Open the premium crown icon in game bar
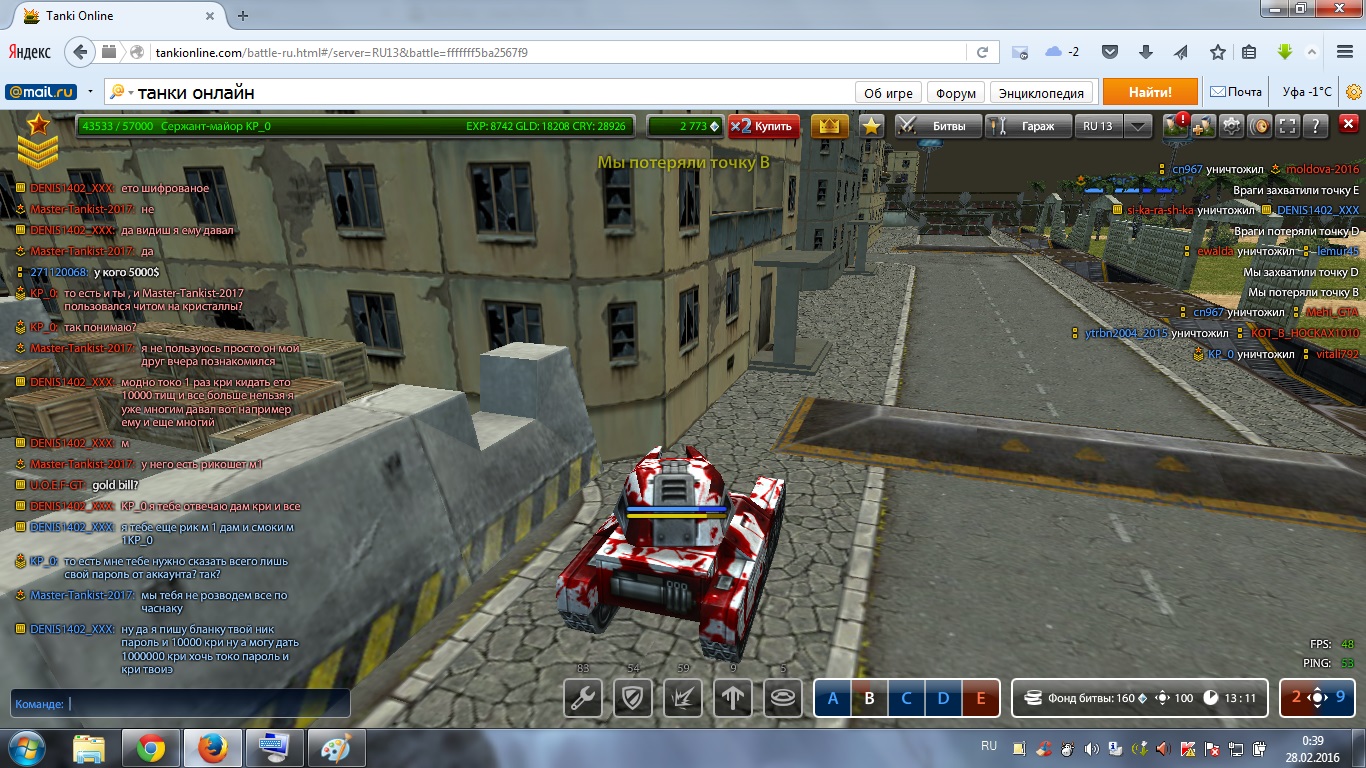This screenshot has height=768, width=1366. 830,126
